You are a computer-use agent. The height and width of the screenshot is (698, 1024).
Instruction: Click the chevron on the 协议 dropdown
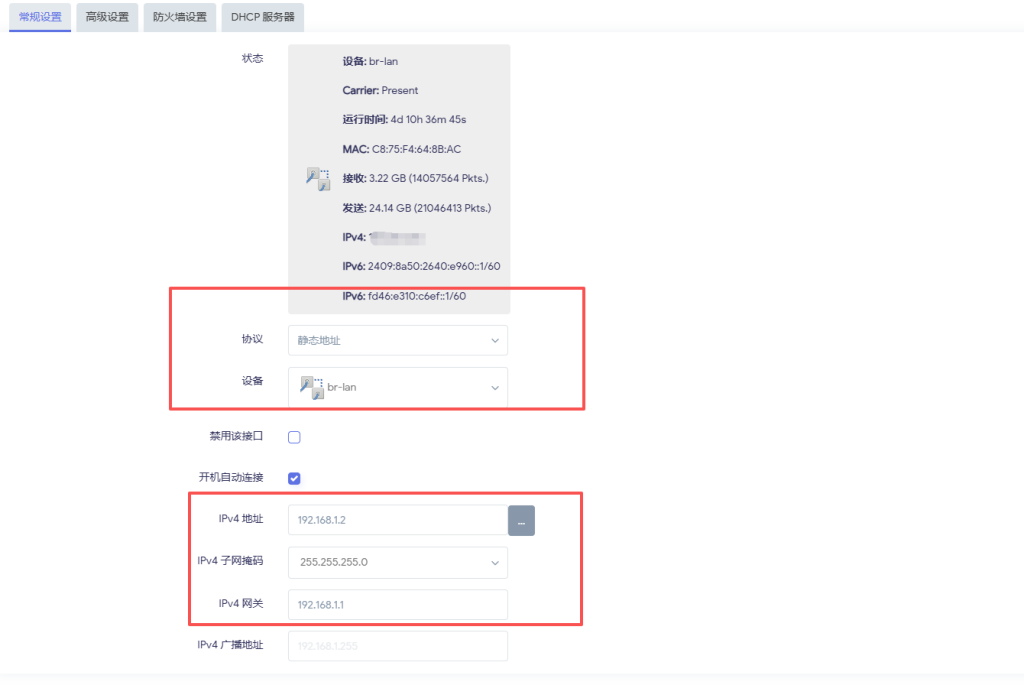[494, 340]
